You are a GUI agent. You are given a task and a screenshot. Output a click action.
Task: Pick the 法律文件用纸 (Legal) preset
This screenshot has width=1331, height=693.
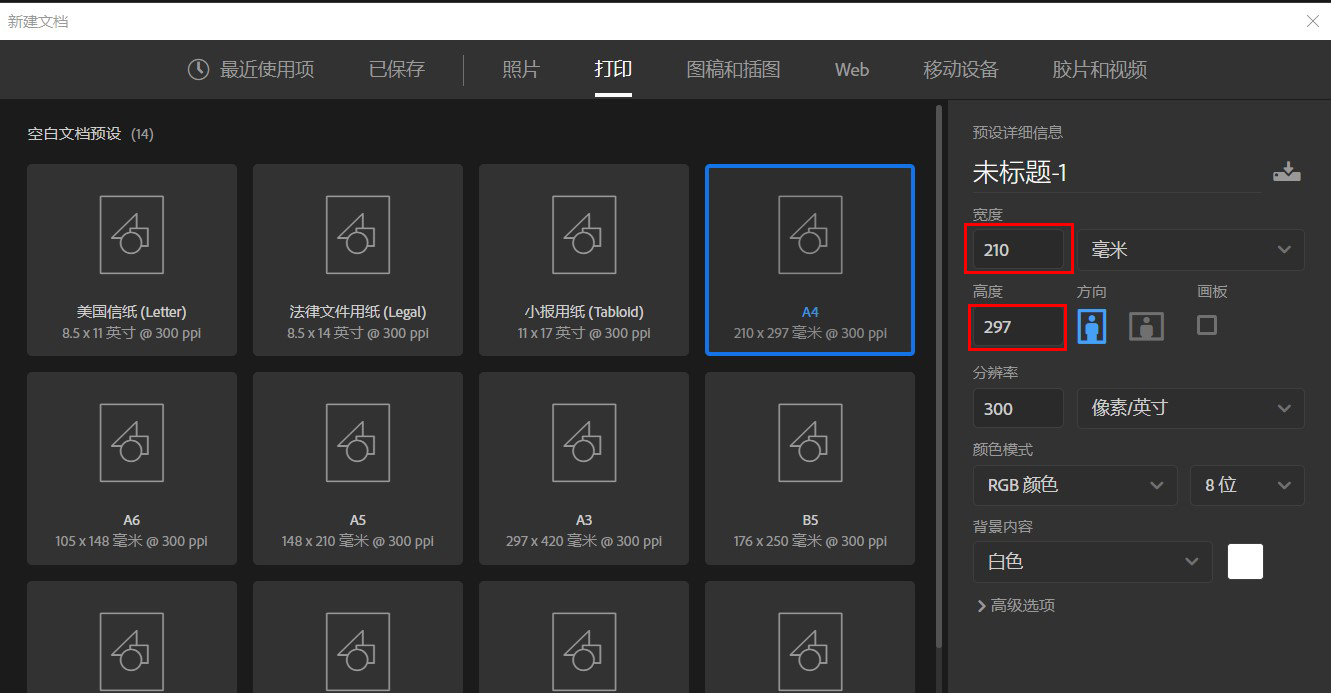coord(357,259)
